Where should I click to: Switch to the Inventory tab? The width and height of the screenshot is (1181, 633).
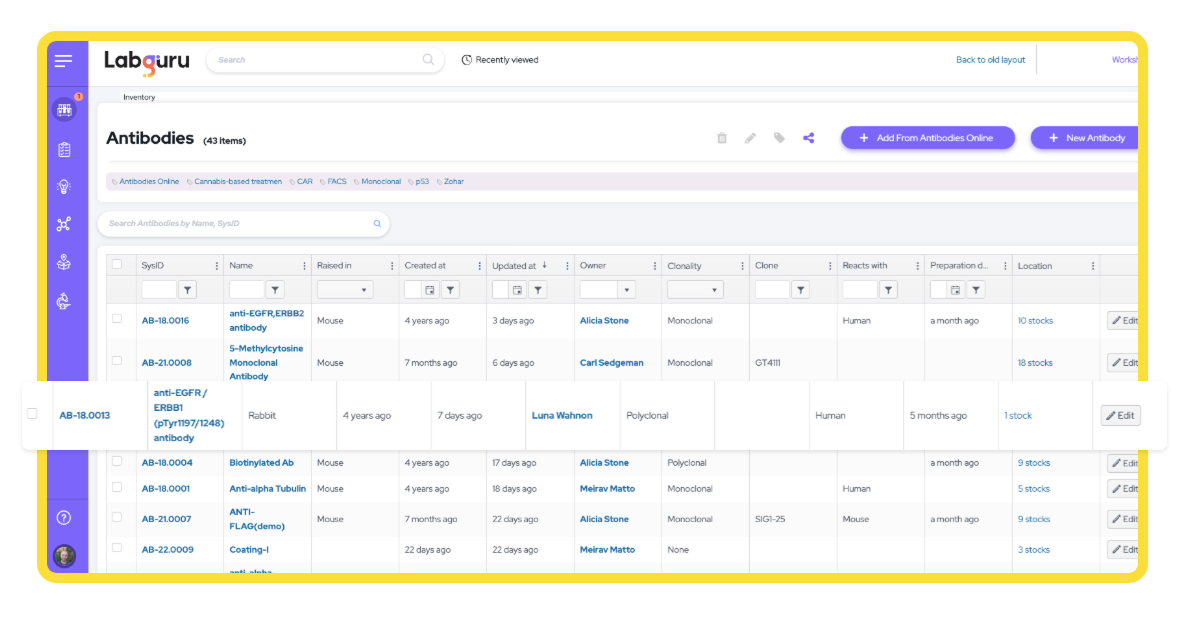point(138,96)
